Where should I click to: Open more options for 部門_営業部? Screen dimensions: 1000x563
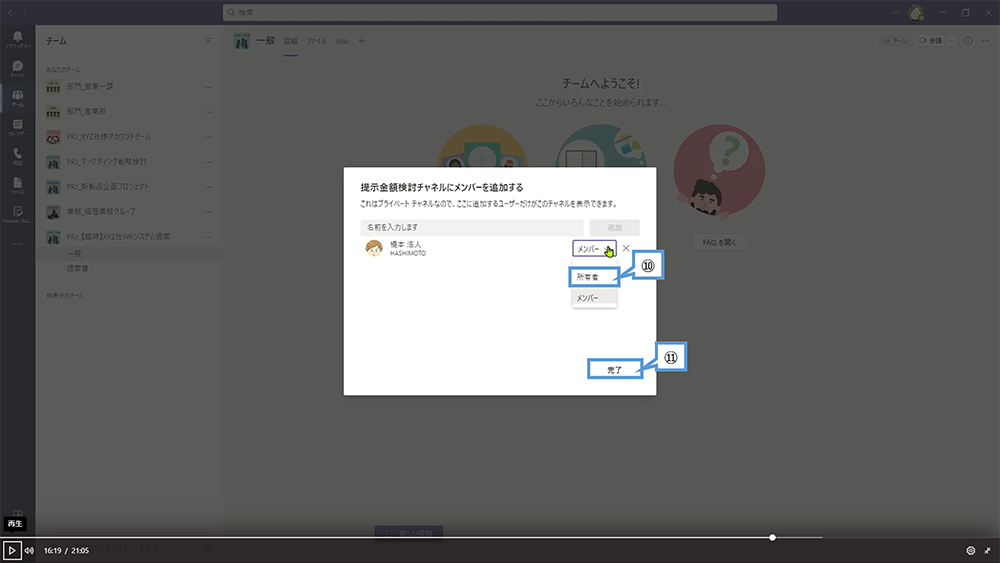pyautogui.click(x=208, y=112)
